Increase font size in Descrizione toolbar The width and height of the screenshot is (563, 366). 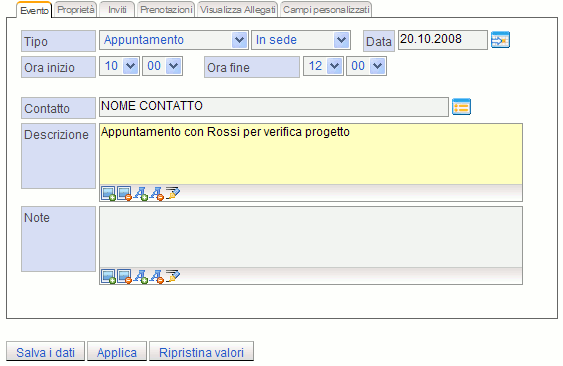141,194
